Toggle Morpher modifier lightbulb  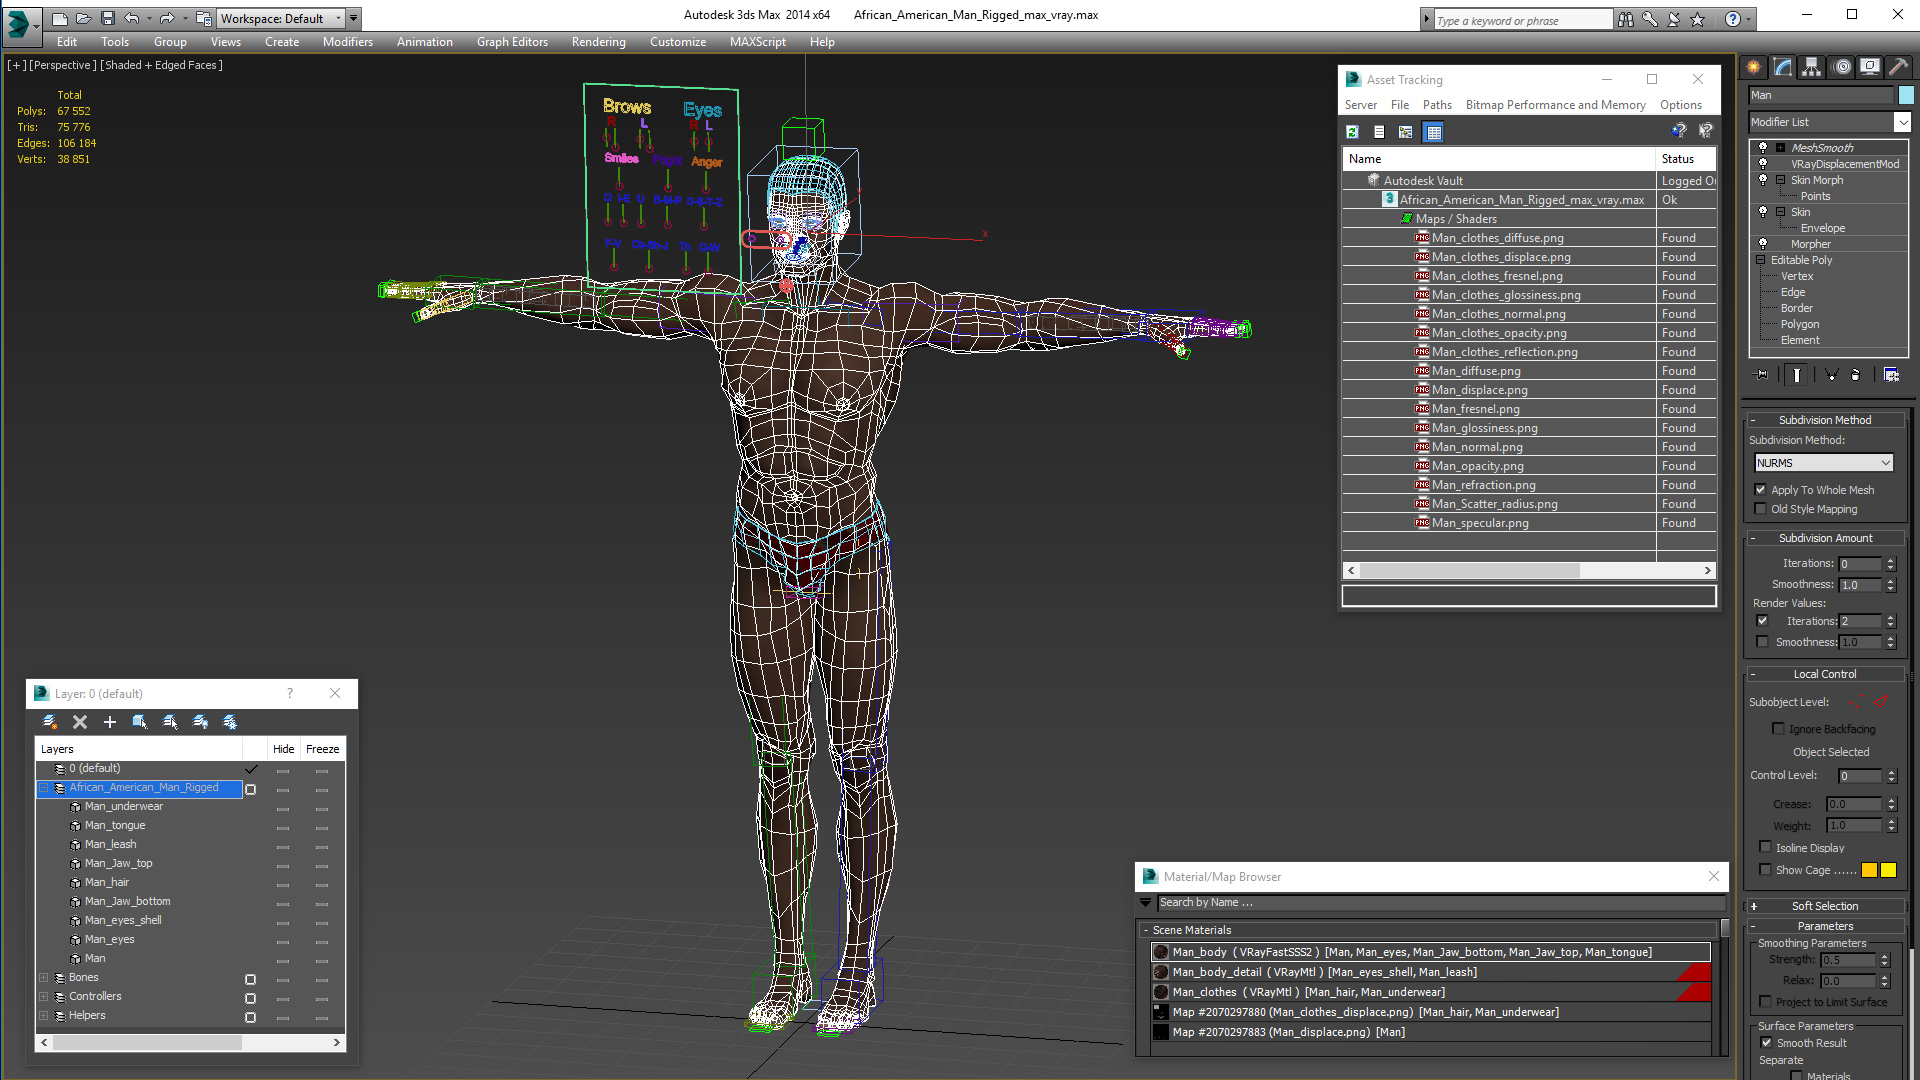(1763, 243)
